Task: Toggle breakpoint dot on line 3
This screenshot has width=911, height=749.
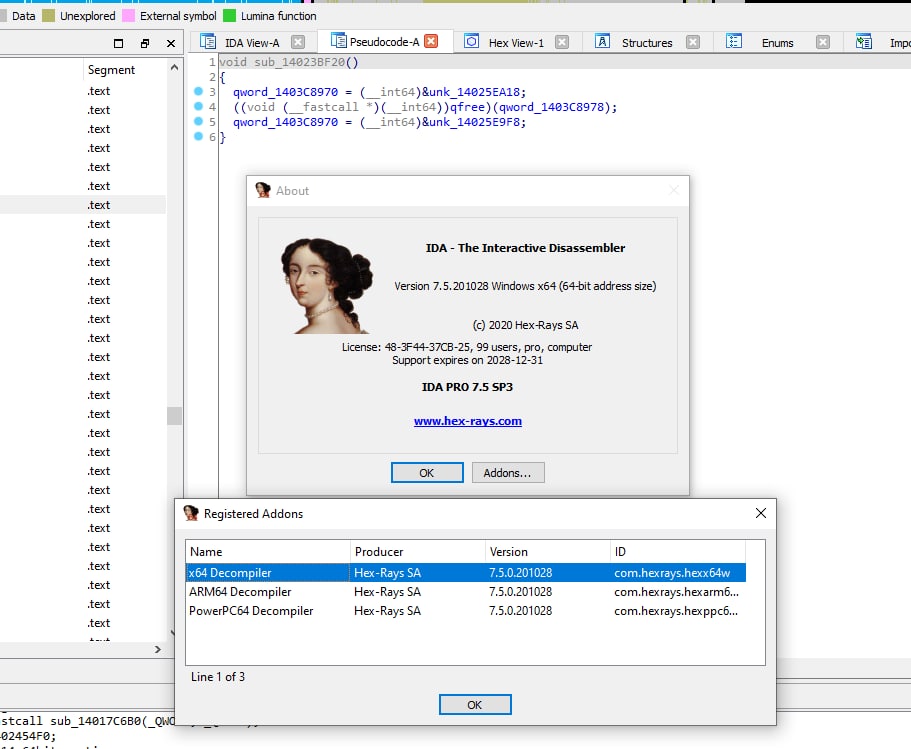Action: click(x=198, y=91)
